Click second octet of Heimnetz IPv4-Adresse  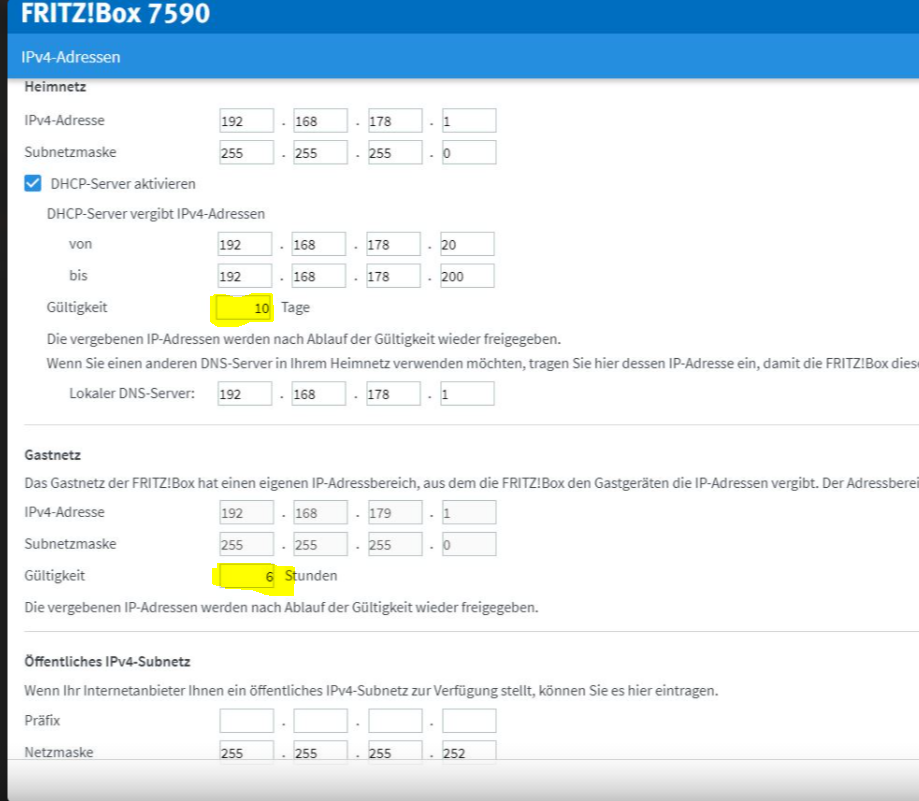[x=321, y=121]
